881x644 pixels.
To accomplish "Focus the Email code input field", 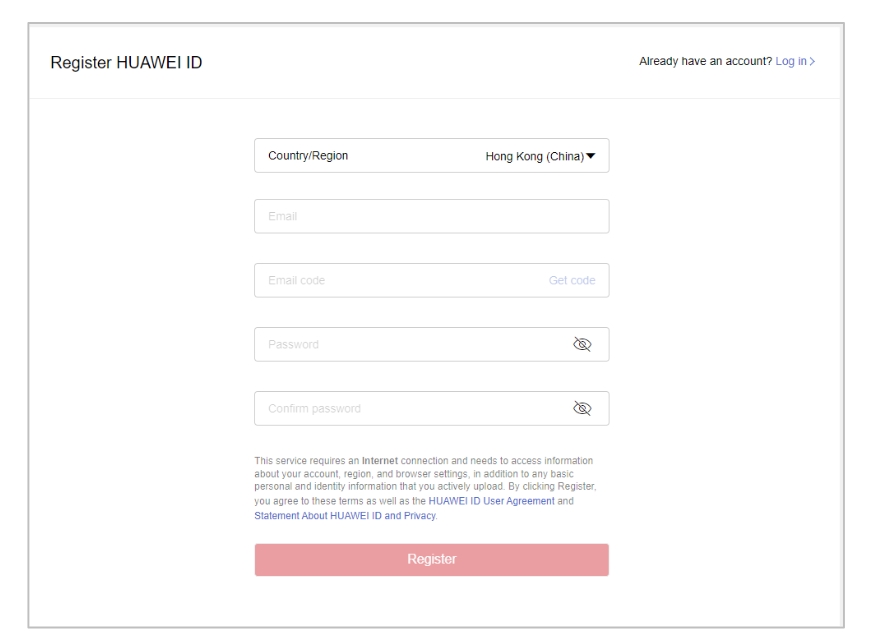I will [x=399, y=280].
